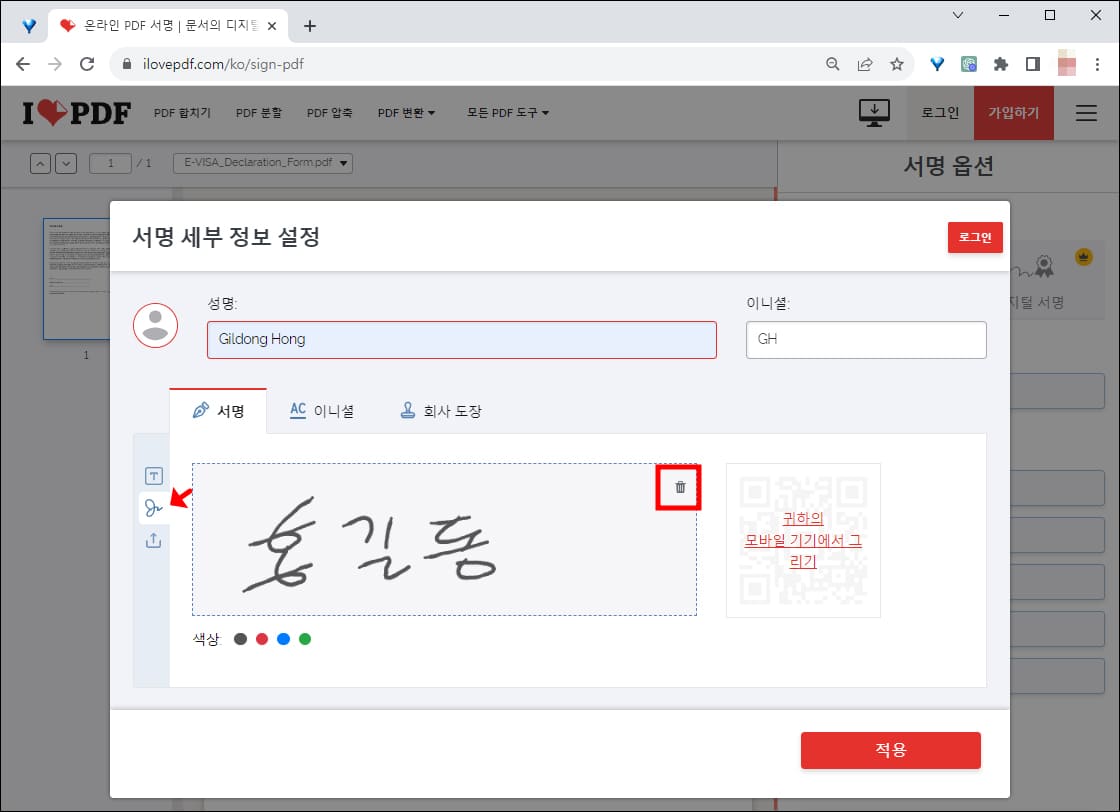Viewport: 1120px width, 812px height.
Task: Click the QR code for mobile signing
Action: 803,540
